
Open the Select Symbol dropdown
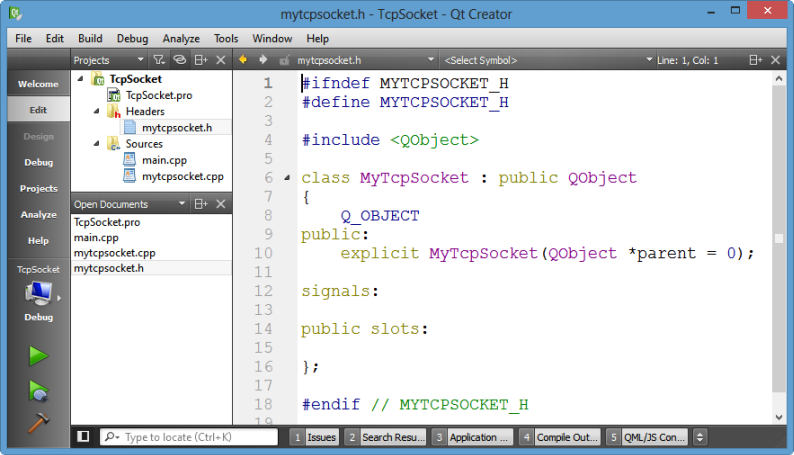click(548, 60)
